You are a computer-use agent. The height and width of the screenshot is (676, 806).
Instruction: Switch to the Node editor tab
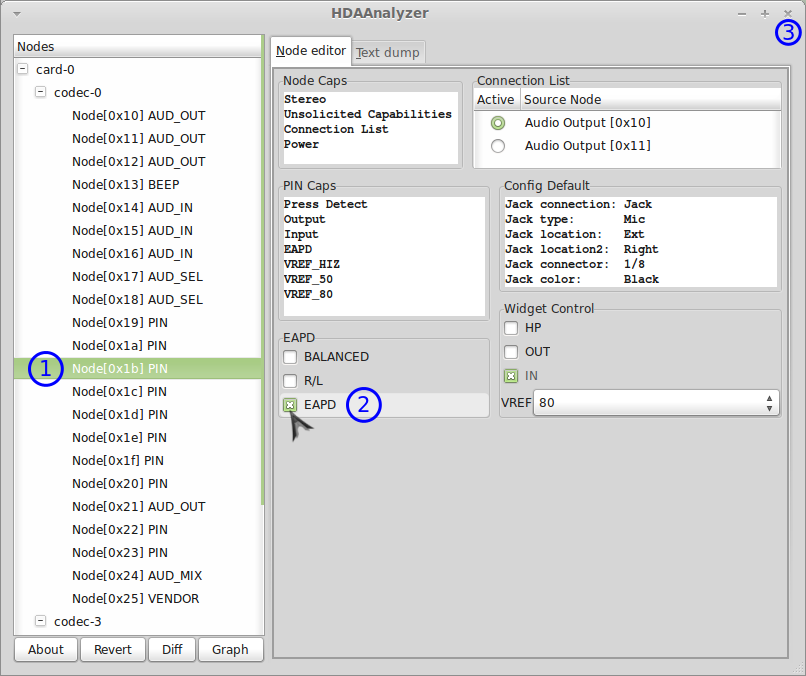tap(311, 51)
